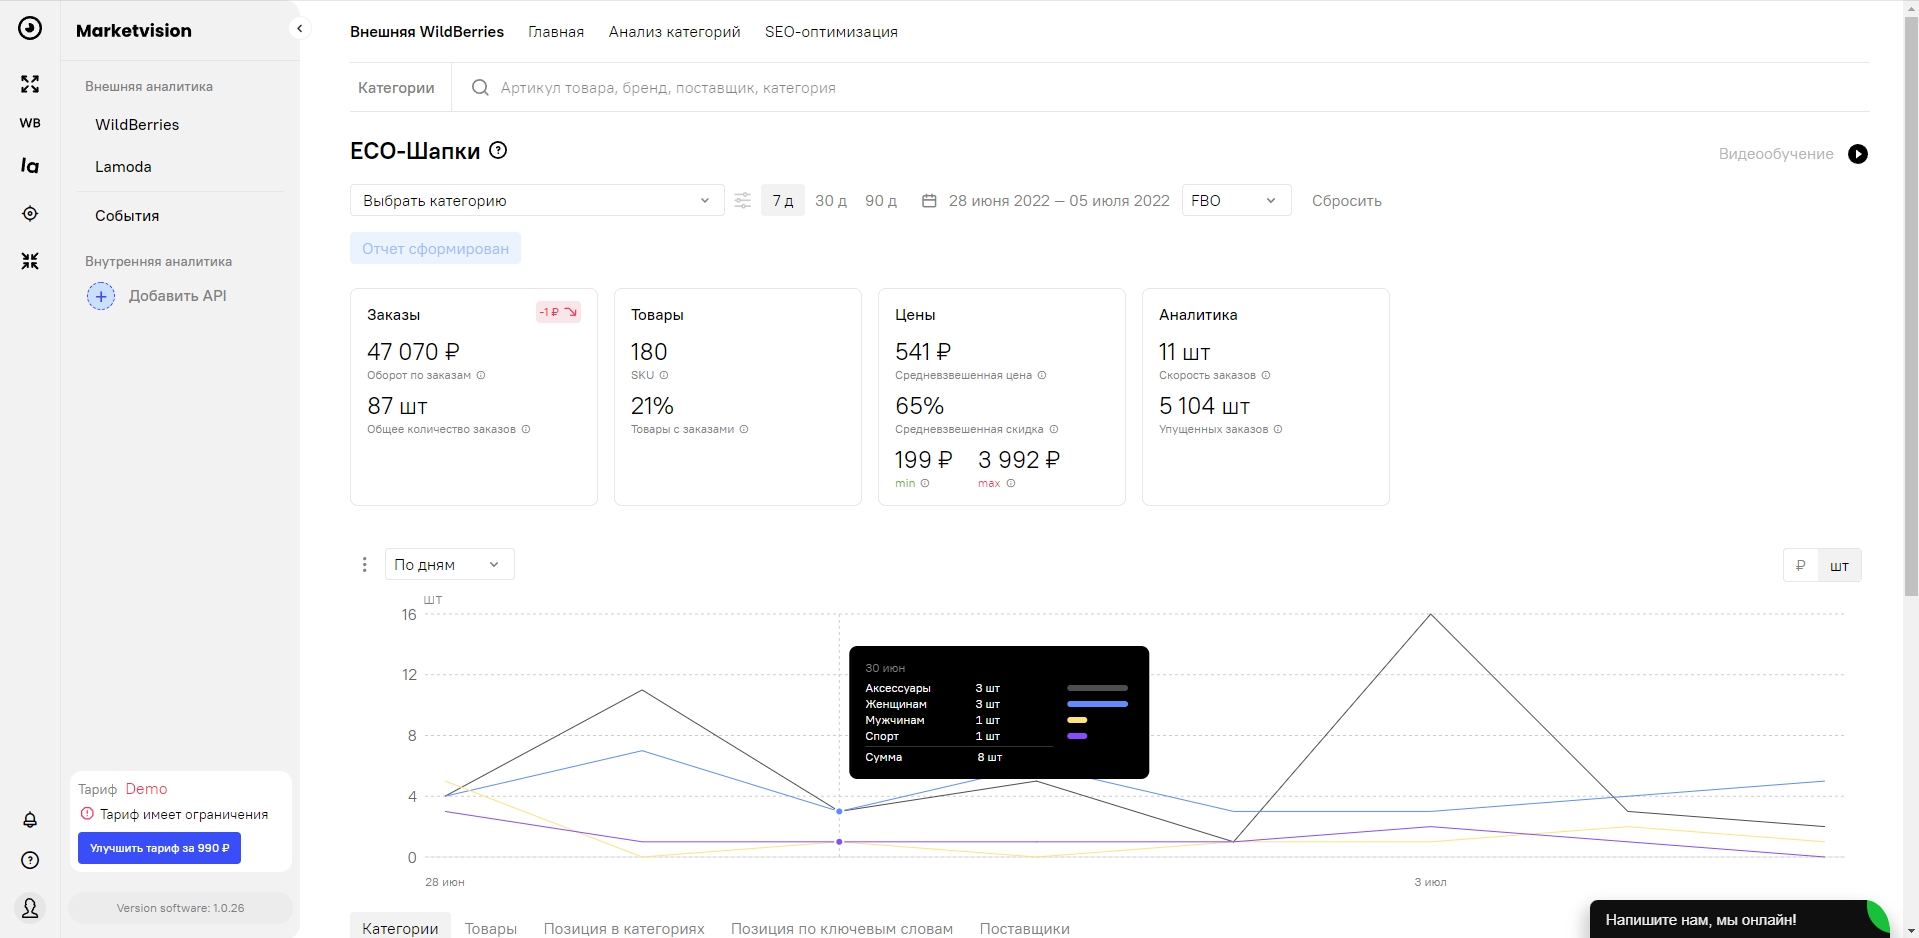The height and width of the screenshot is (938, 1919).
Task: Click the Сбросить link
Action: coord(1347,201)
